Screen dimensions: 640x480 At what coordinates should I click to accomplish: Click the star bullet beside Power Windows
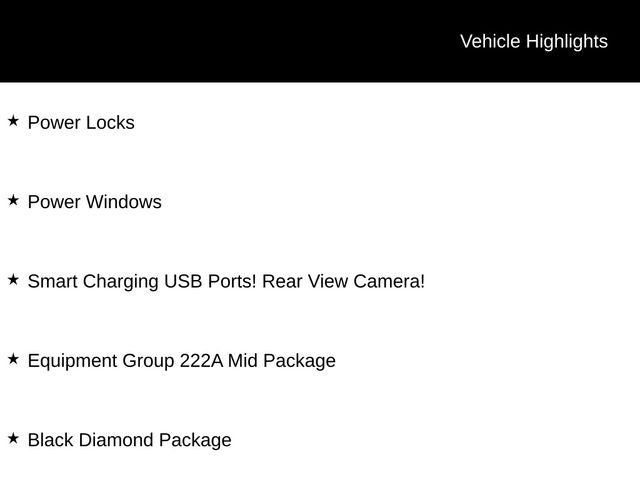(13, 200)
